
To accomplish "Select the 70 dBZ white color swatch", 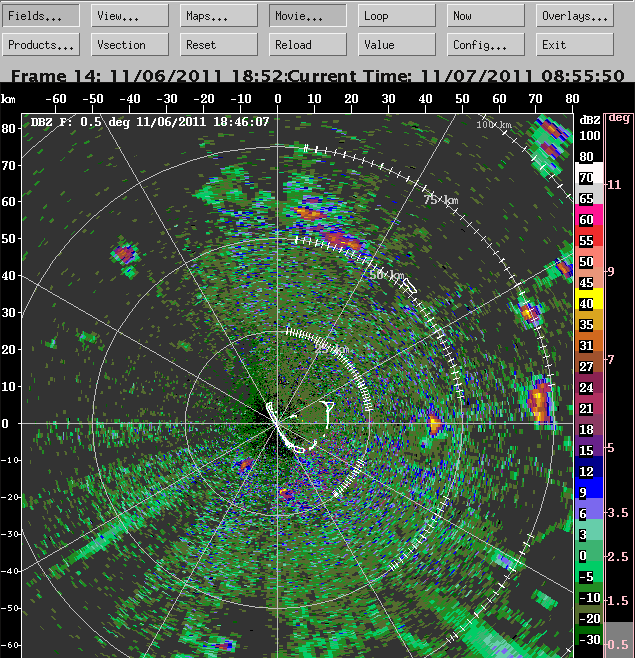I will point(589,173).
